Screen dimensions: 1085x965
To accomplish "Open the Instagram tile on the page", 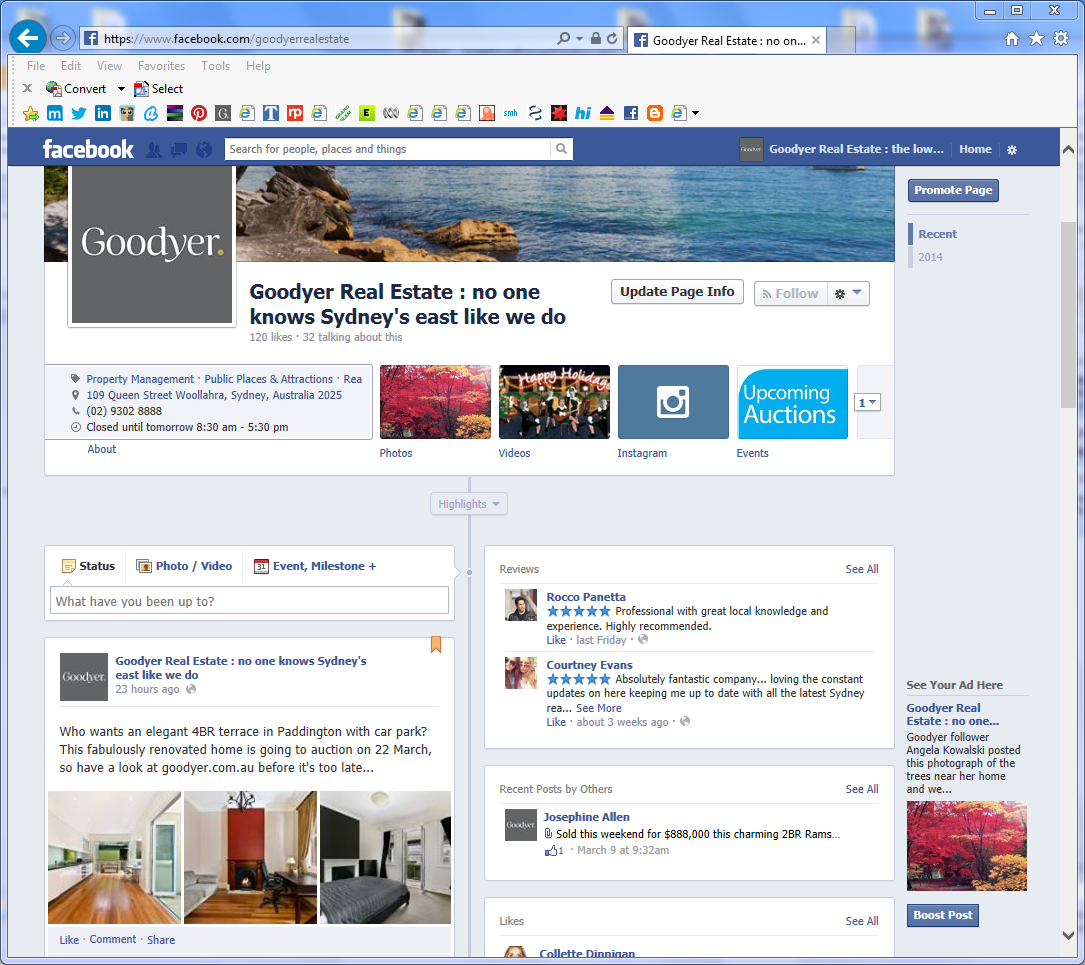I will (x=673, y=402).
